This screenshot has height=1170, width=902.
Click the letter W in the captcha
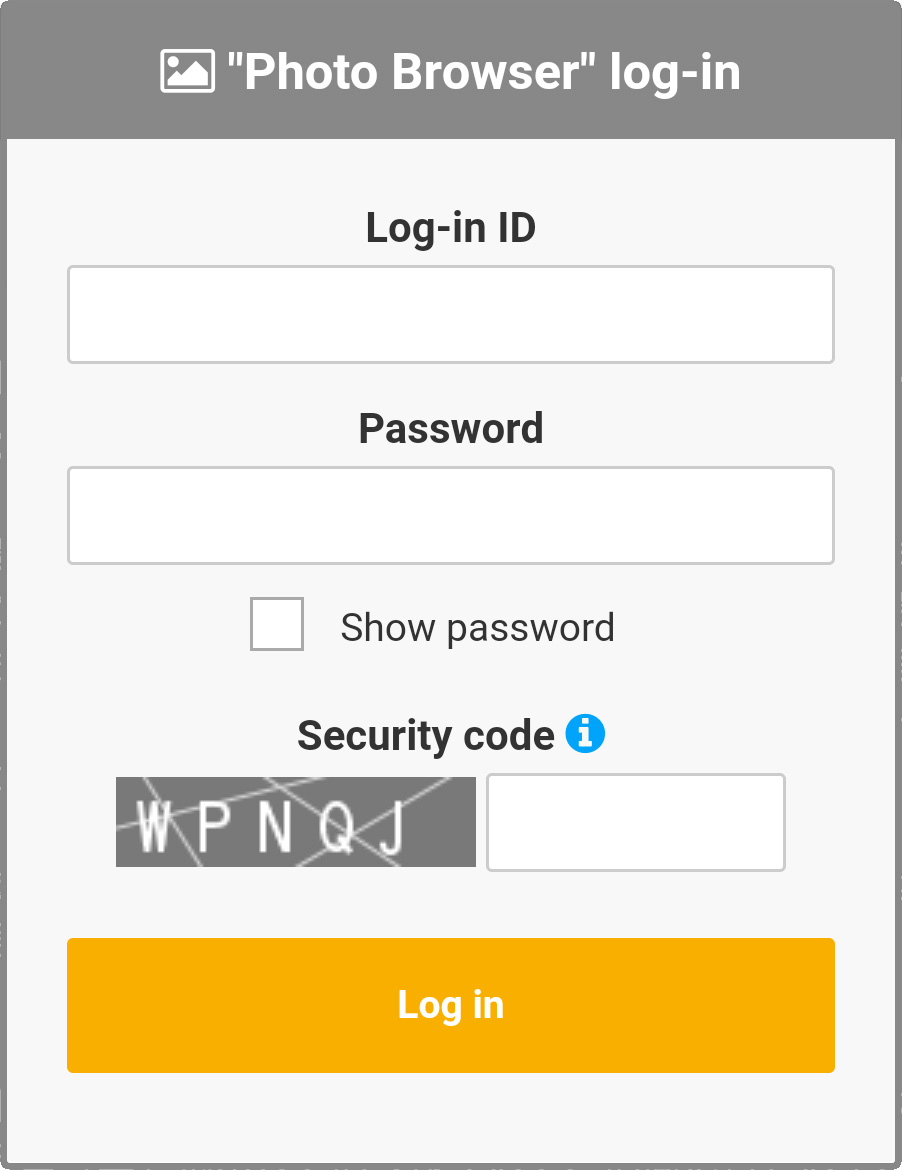pos(155,828)
